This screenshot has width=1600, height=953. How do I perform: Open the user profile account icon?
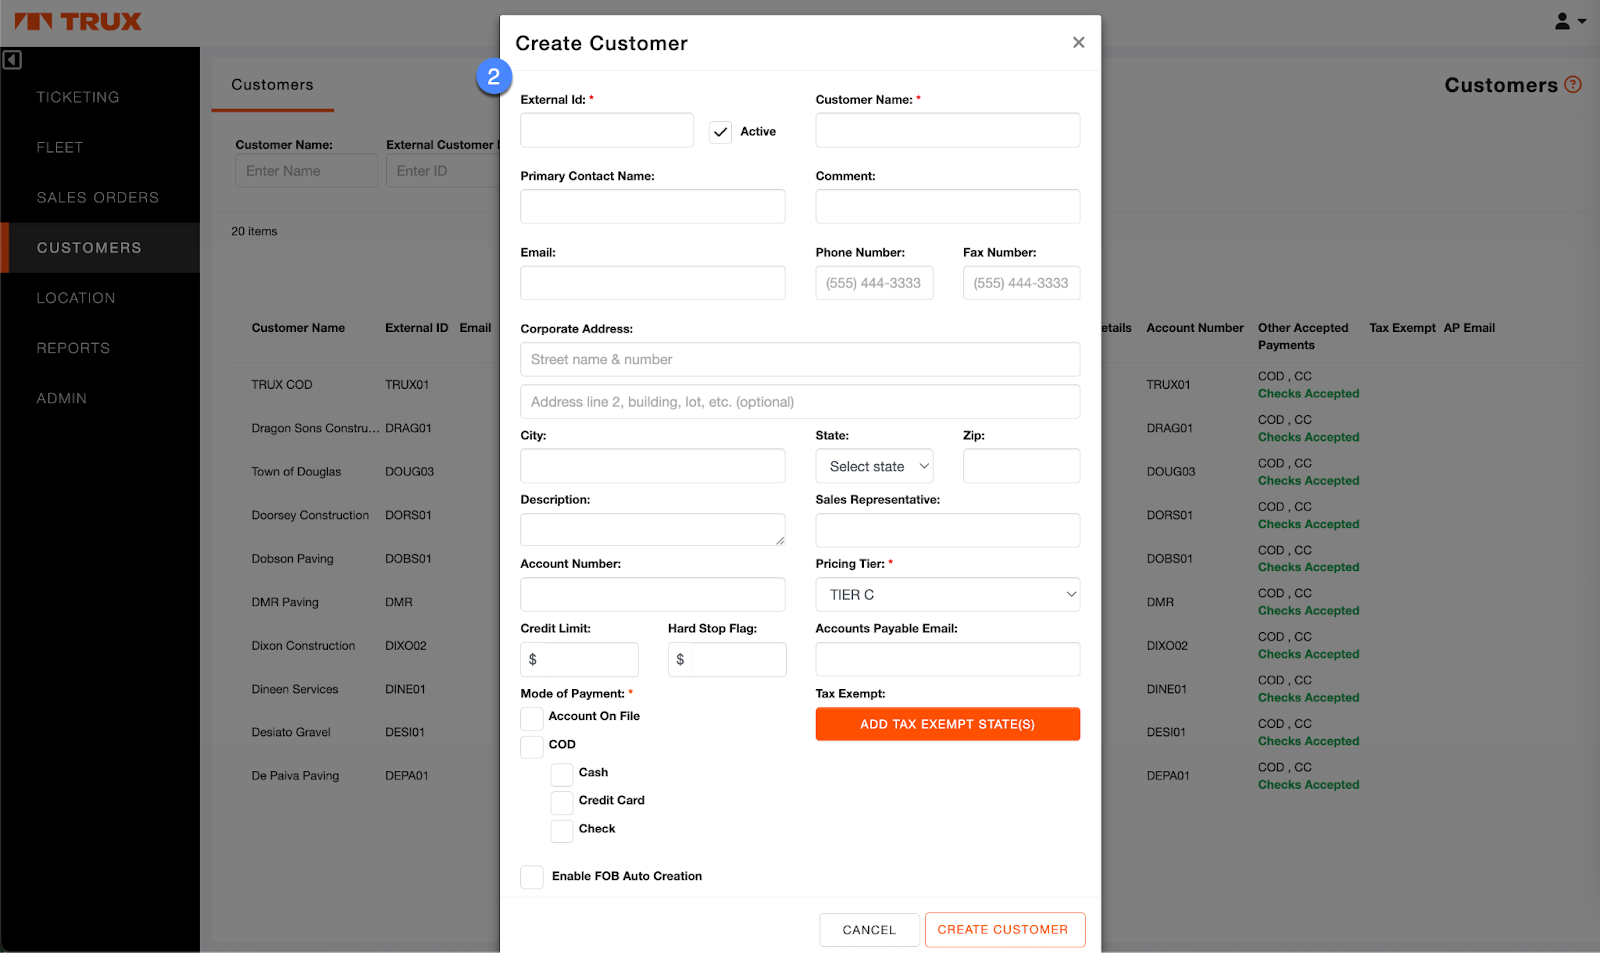[1568, 21]
